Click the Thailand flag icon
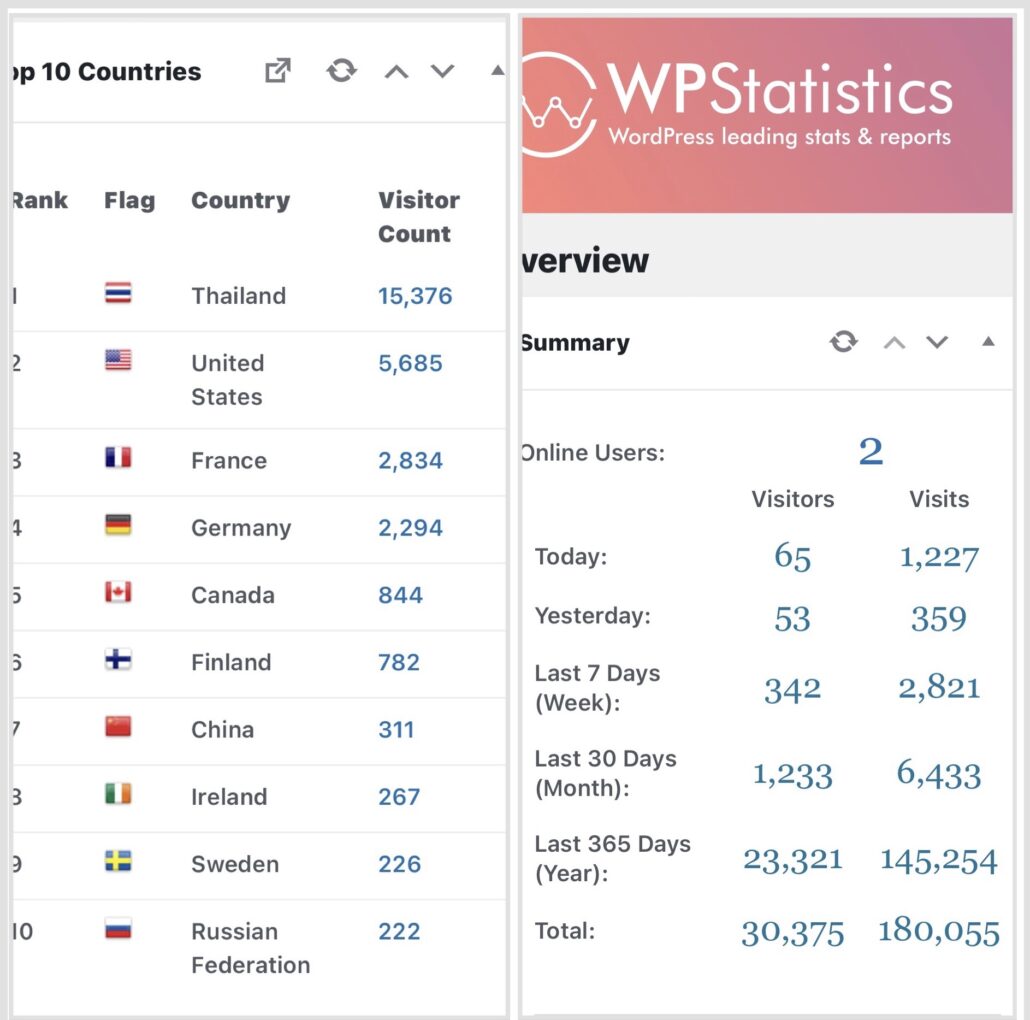This screenshot has height=1020, width=1030. click(x=118, y=294)
